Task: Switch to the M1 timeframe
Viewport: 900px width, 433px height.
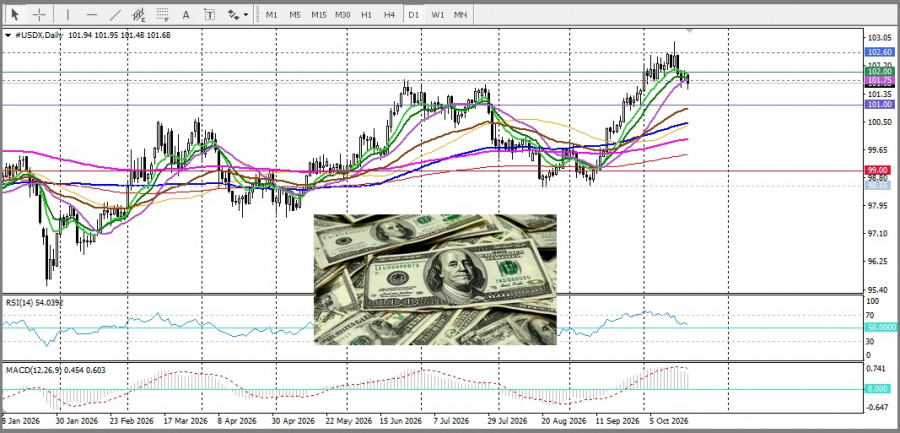Action: click(x=271, y=15)
